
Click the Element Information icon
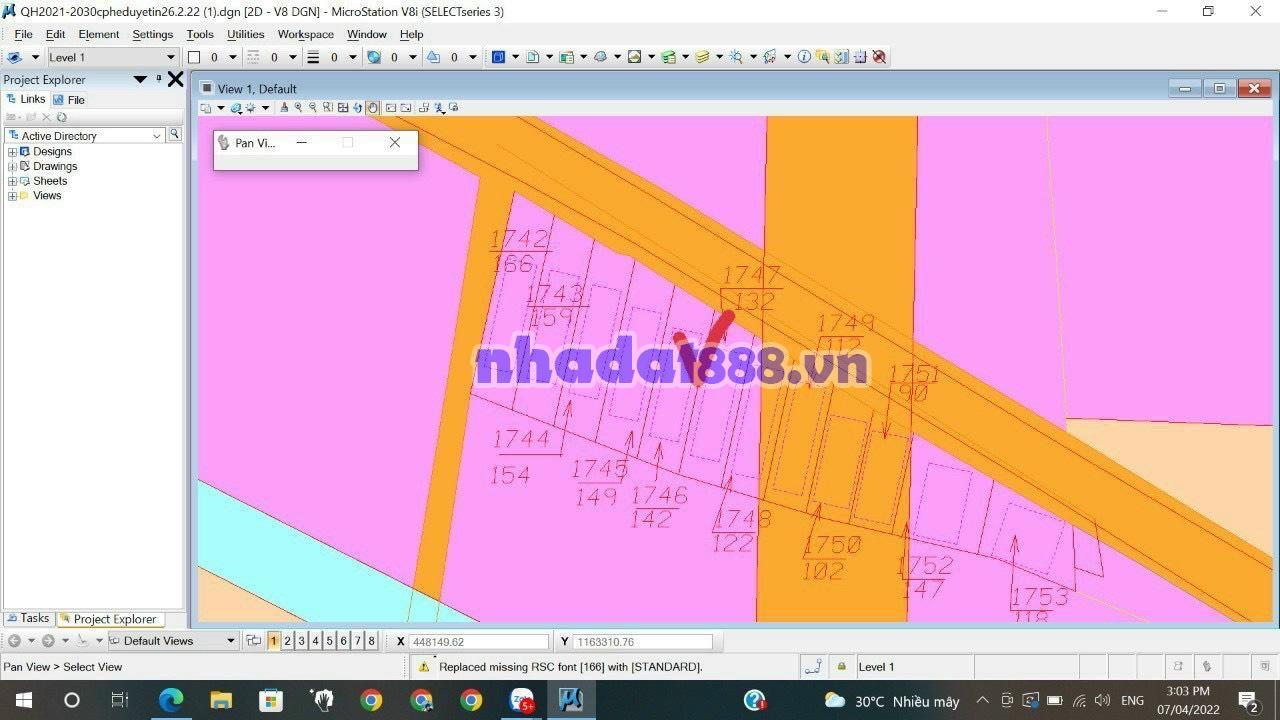(x=804, y=57)
